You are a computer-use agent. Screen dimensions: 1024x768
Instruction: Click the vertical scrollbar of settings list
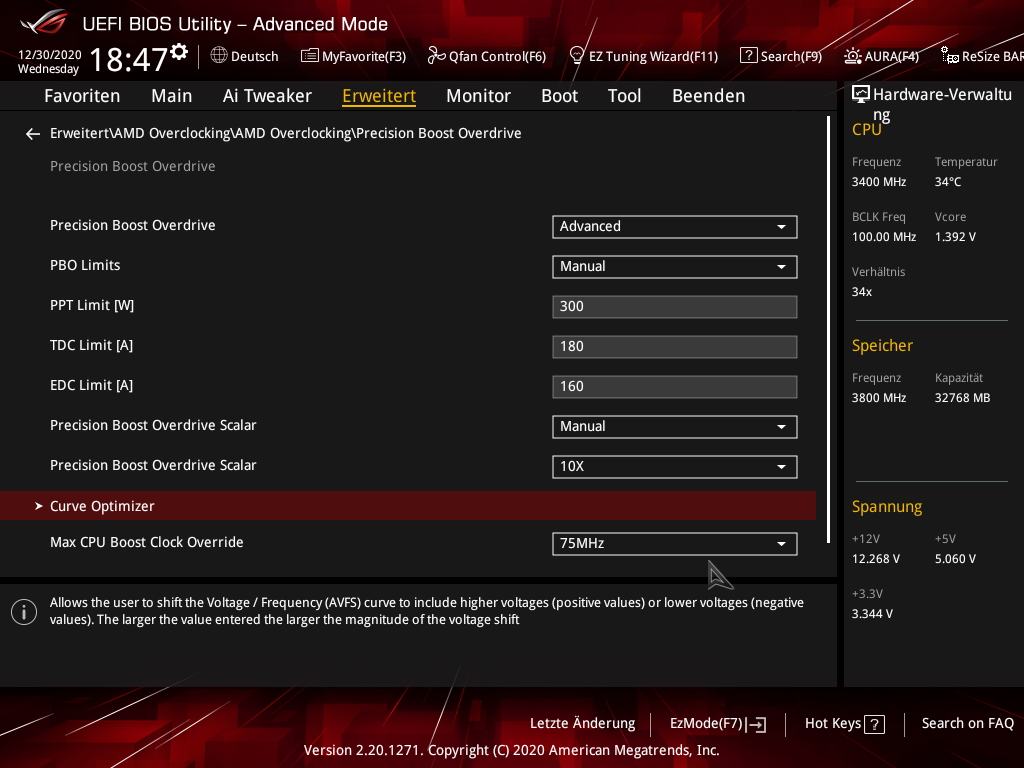coord(828,330)
